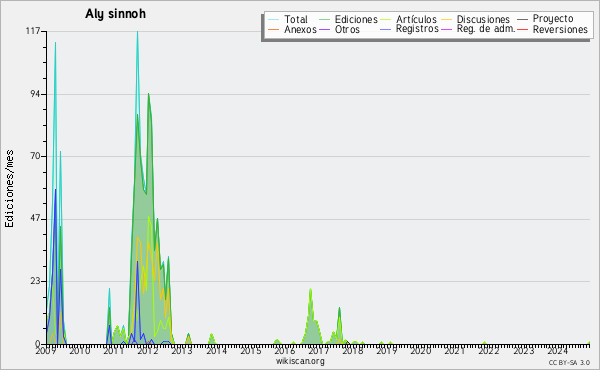Click the 'Anexos' legend label
The height and width of the screenshot is (370, 600).
tap(300, 29)
